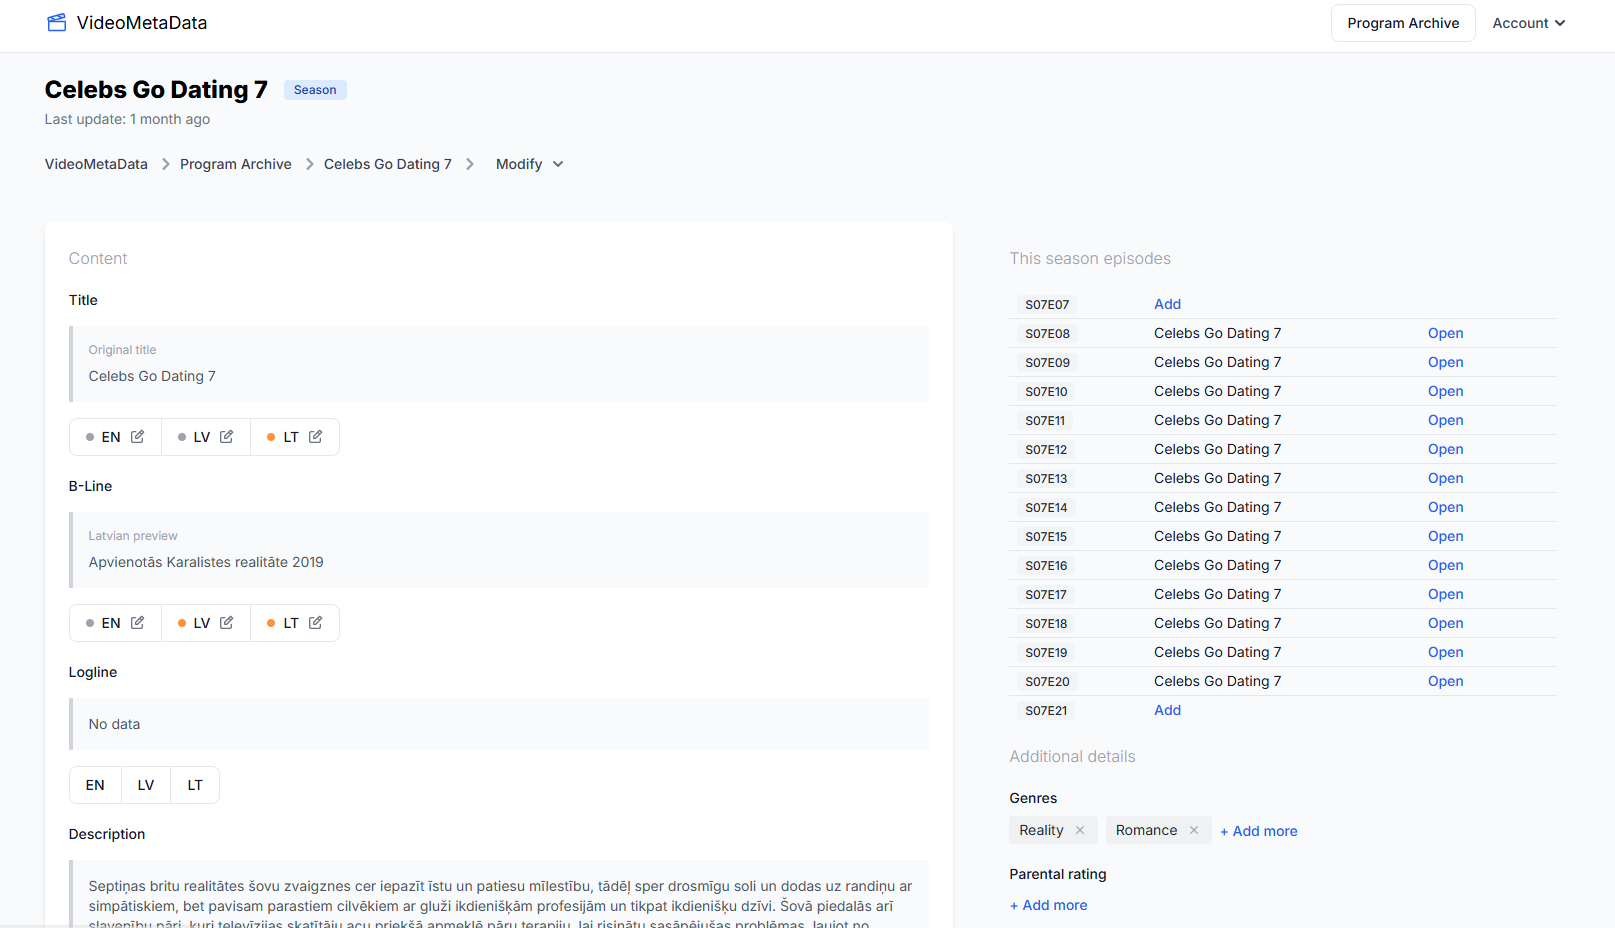Edit the EN B-Line text
The width and height of the screenshot is (1615, 928).
point(138,622)
